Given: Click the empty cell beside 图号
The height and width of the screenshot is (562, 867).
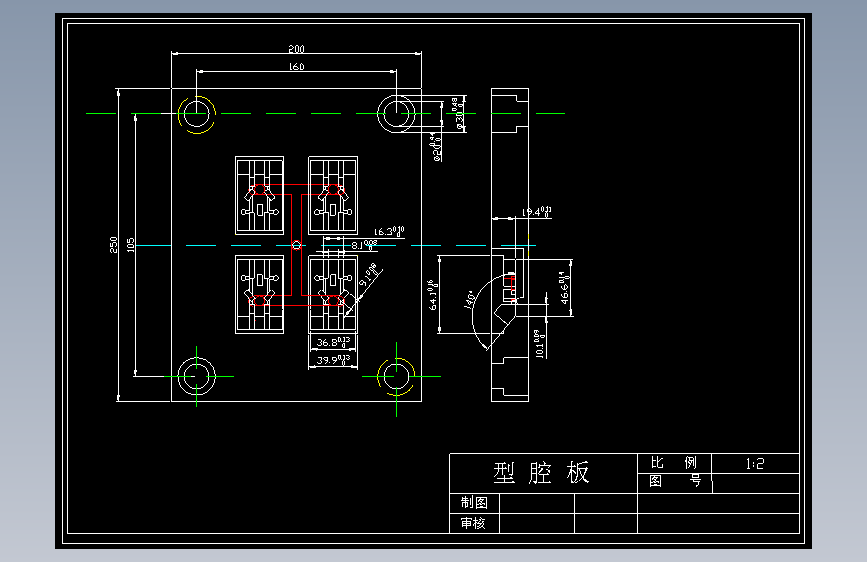Looking at the screenshot, I should (756, 483).
